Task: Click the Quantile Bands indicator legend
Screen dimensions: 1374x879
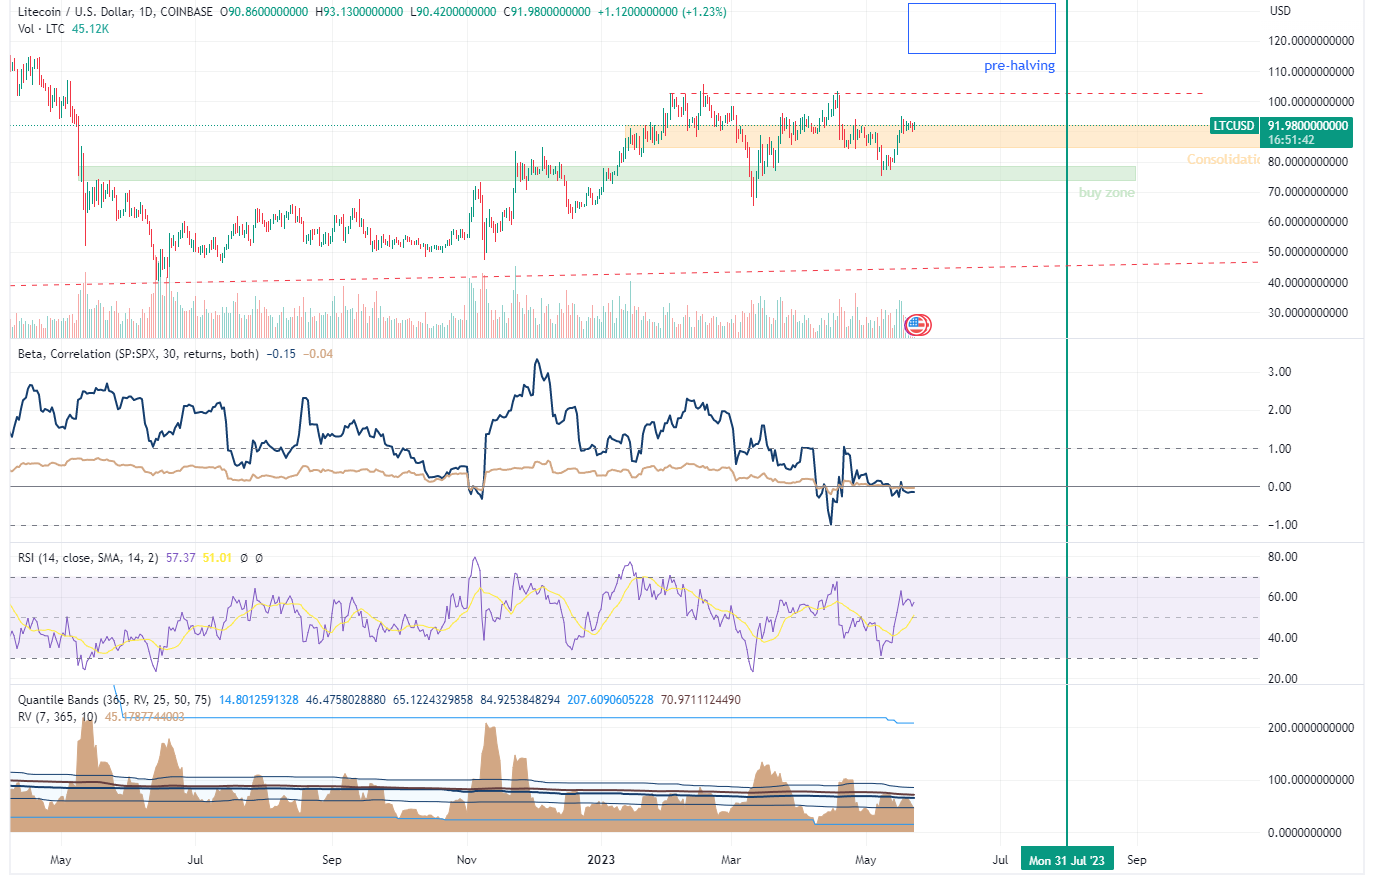Action: coord(114,700)
